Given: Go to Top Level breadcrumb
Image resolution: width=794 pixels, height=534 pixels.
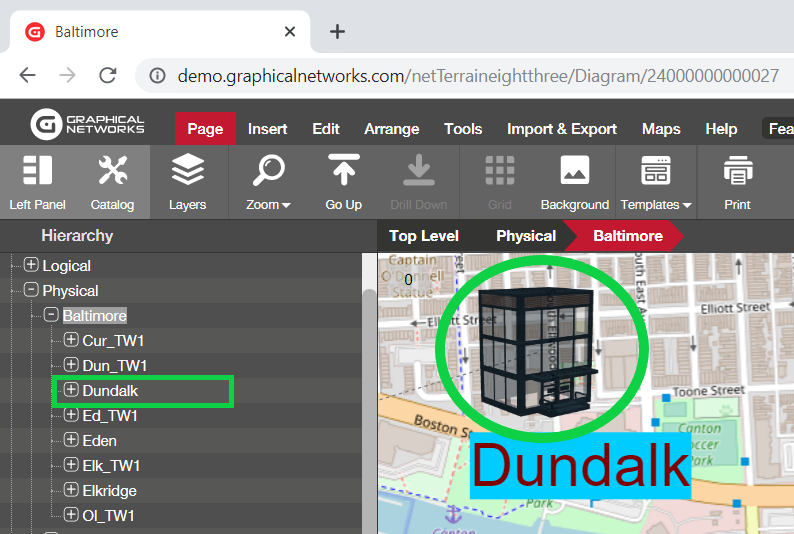Looking at the screenshot, I should (x=424, y=236).
